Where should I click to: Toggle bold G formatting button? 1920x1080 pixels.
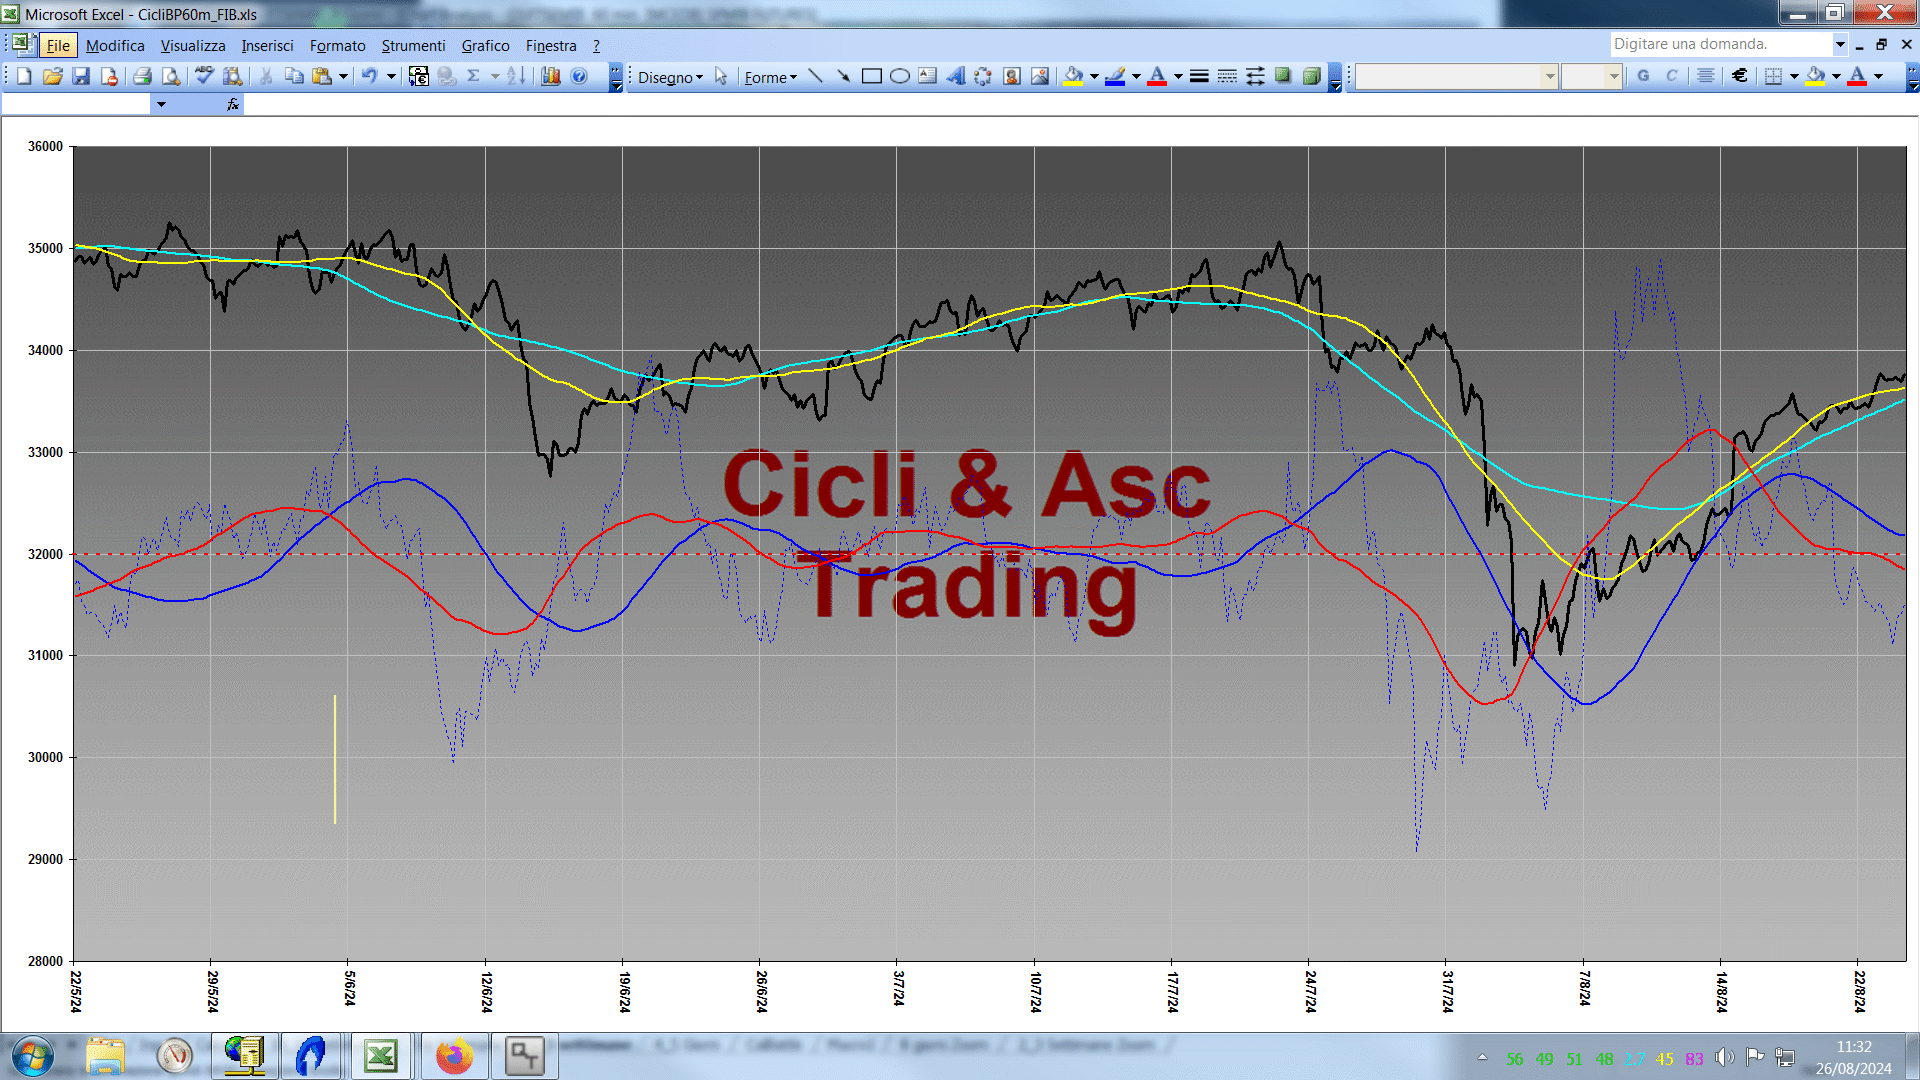(1643, 76)
